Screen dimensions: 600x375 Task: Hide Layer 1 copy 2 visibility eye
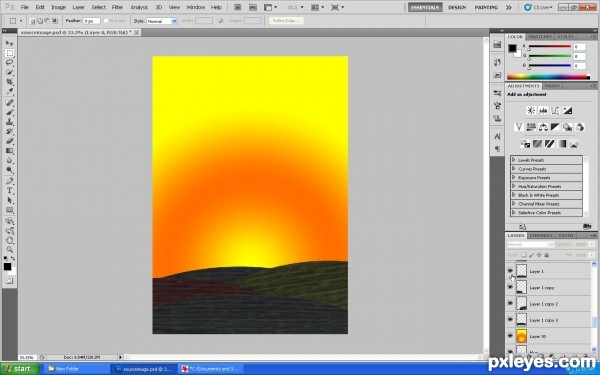pyautogui.click(x=510, y=303)
